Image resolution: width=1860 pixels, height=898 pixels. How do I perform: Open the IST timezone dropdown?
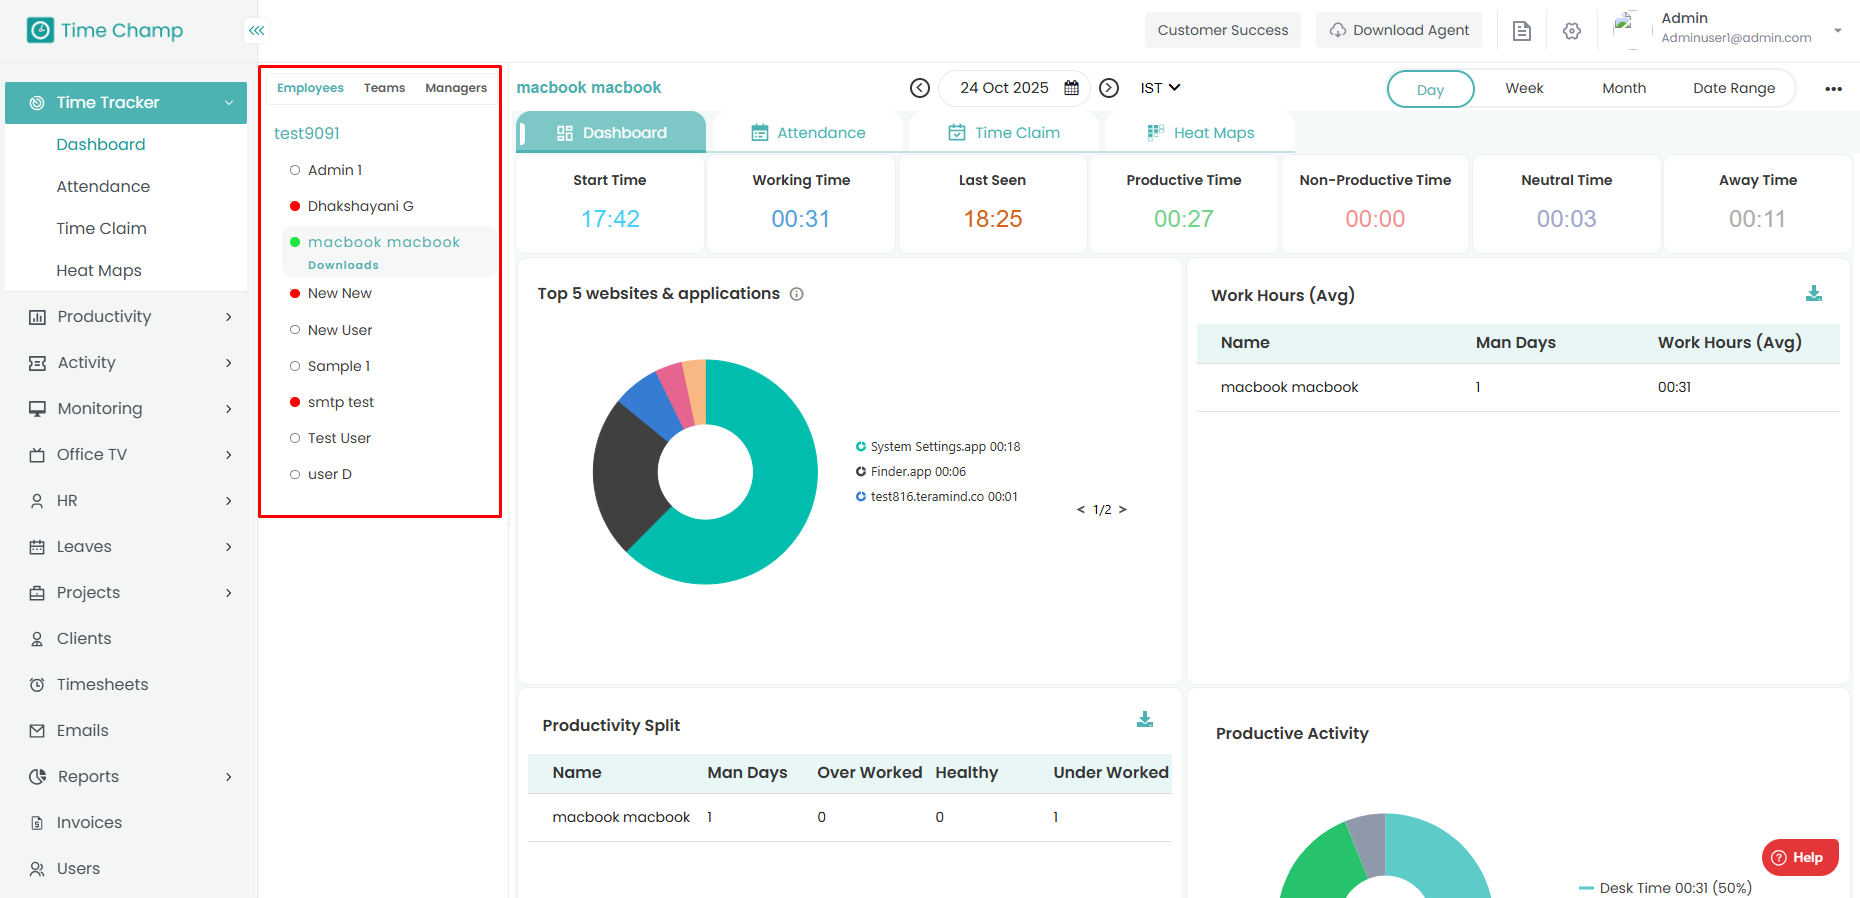[1160, 88]
